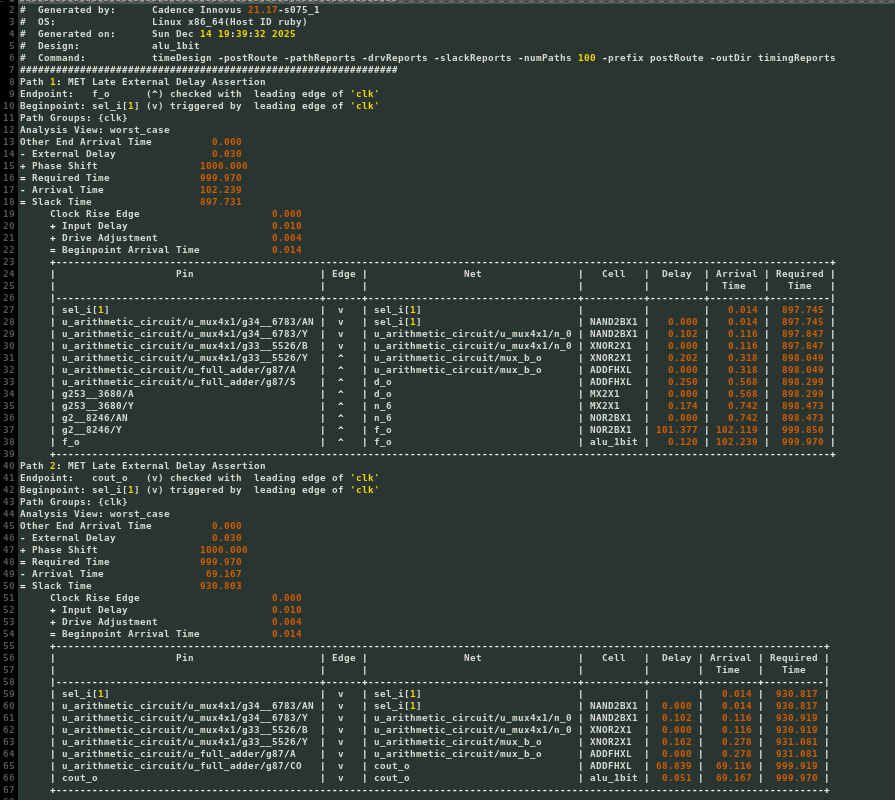Click Path 2 Slack Time value 930.803
This screenshot has width=895, height=800.
pyautogui.click(x=220, y=585)
